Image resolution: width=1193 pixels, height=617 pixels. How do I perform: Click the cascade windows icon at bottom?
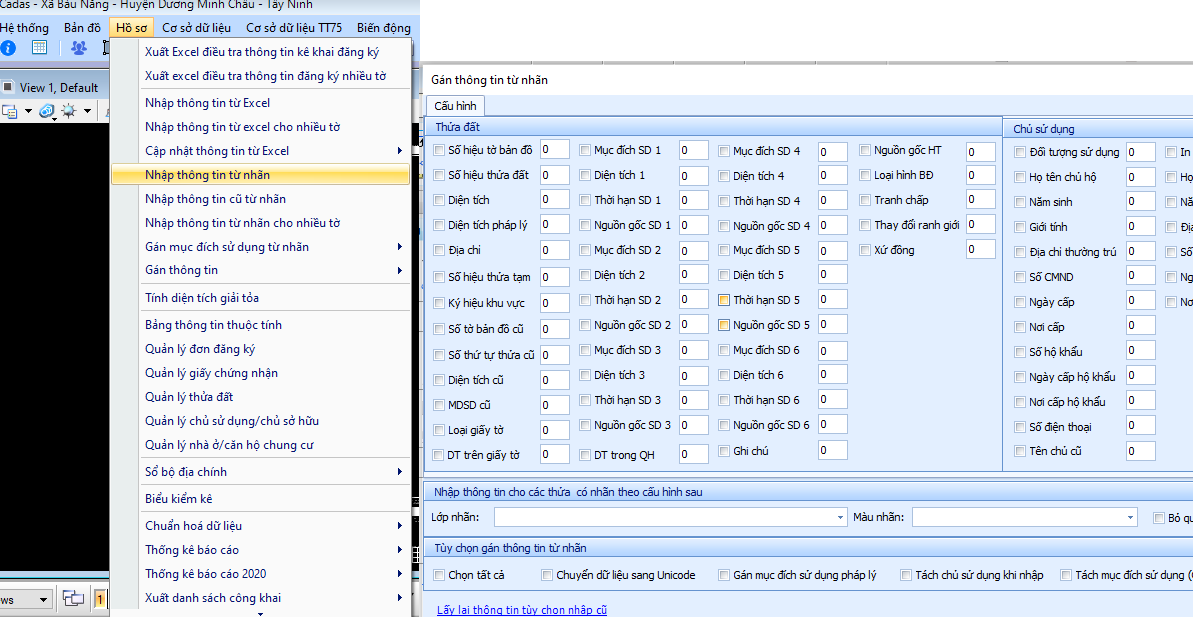(x=73, y=599)
